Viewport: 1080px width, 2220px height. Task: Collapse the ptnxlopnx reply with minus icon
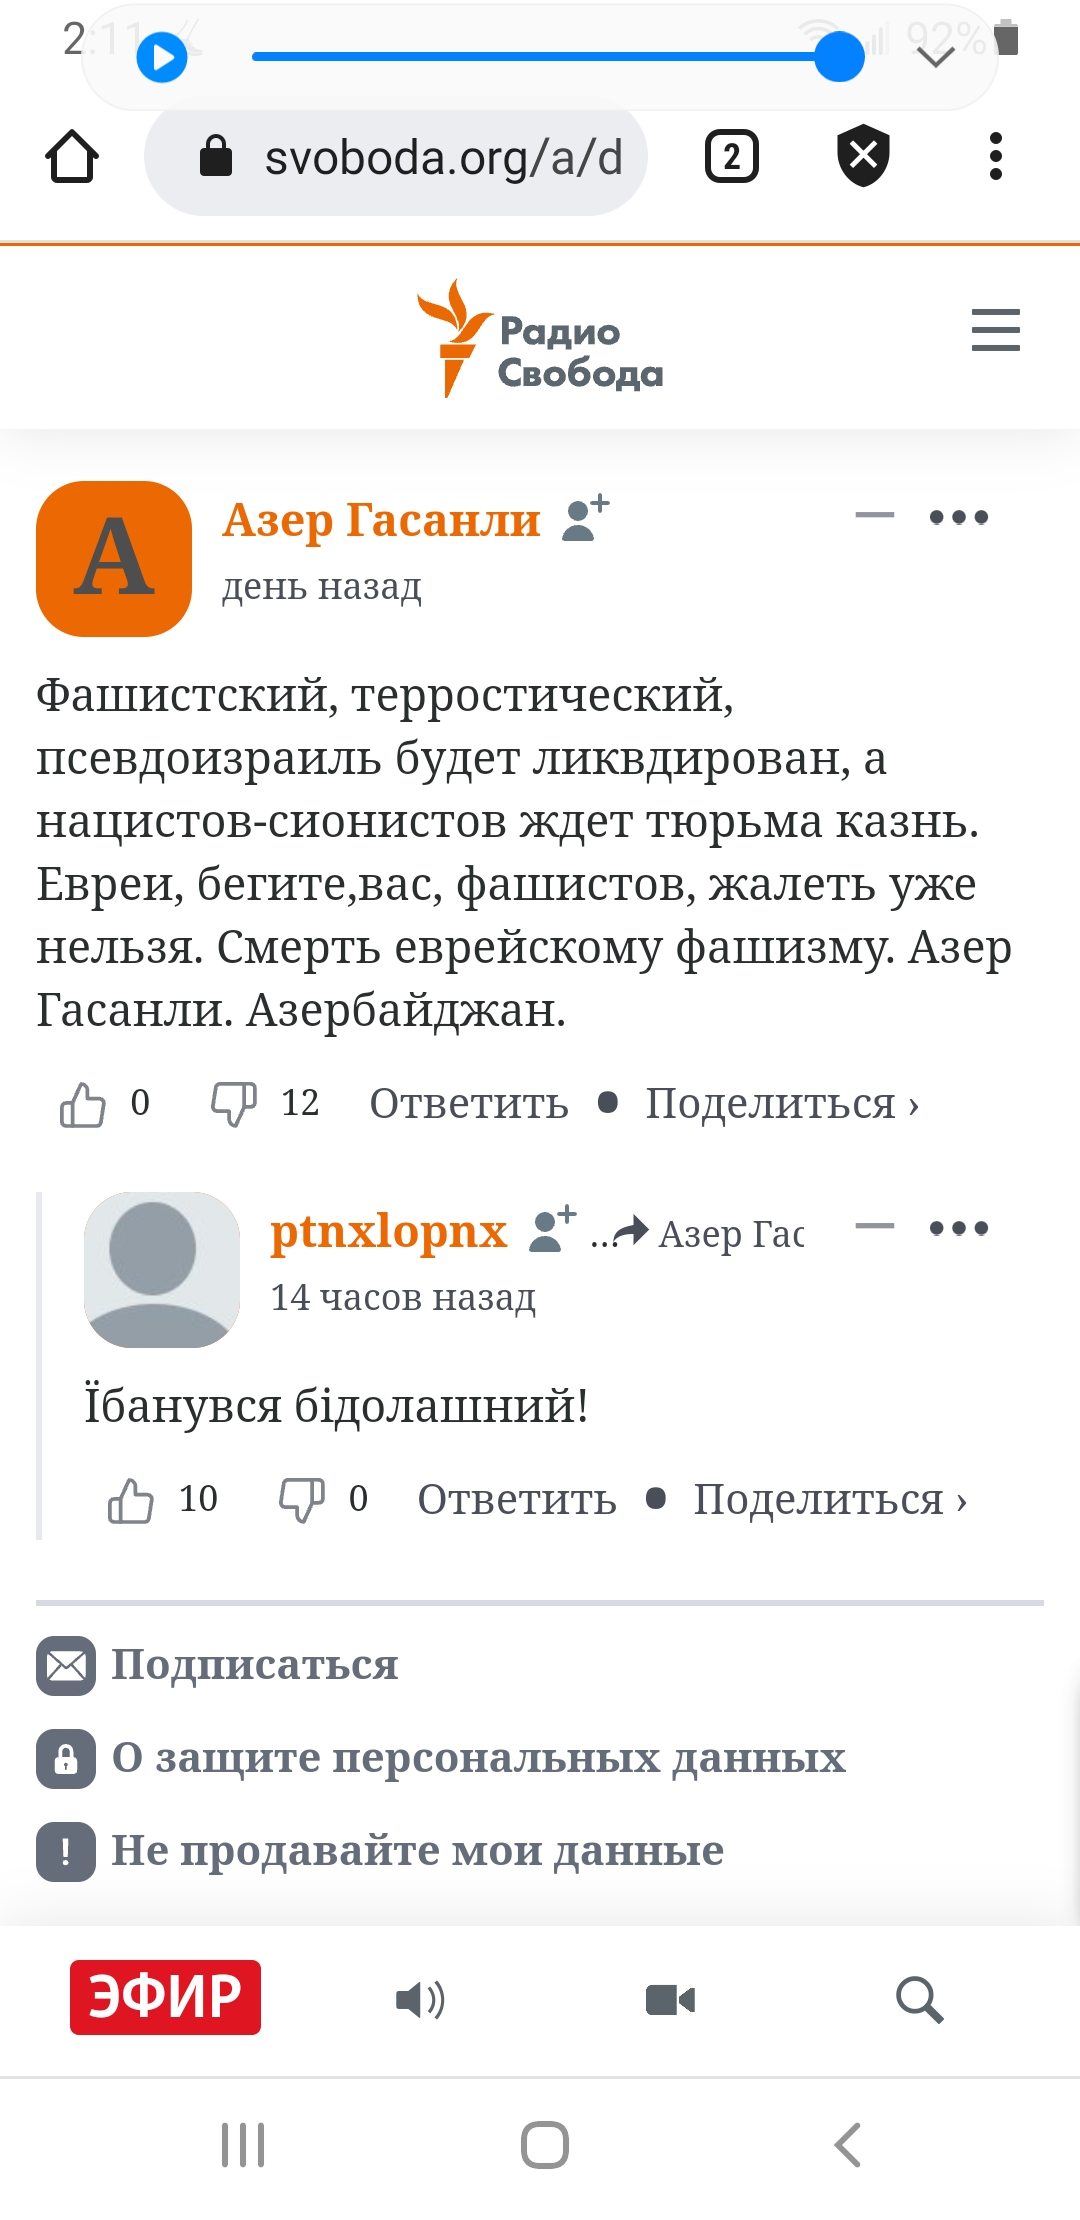[x=875, y=1227]
